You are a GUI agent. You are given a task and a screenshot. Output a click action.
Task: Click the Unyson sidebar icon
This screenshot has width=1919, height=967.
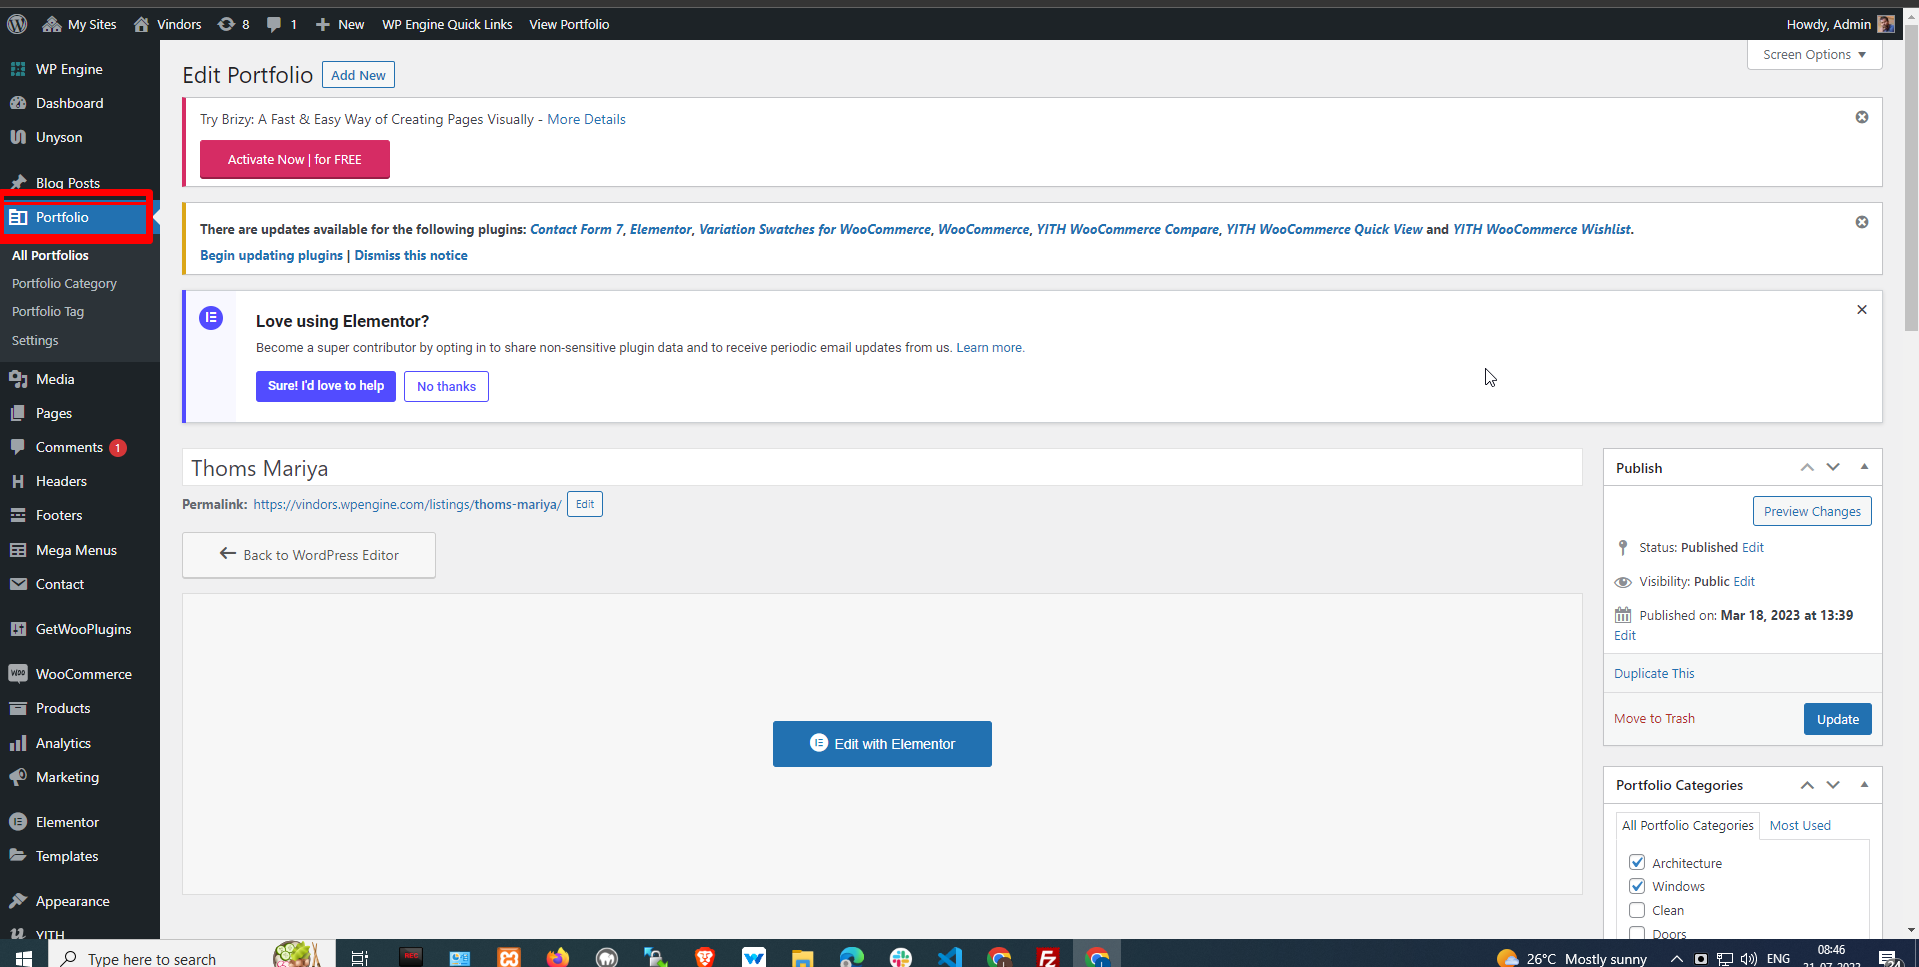18,137
